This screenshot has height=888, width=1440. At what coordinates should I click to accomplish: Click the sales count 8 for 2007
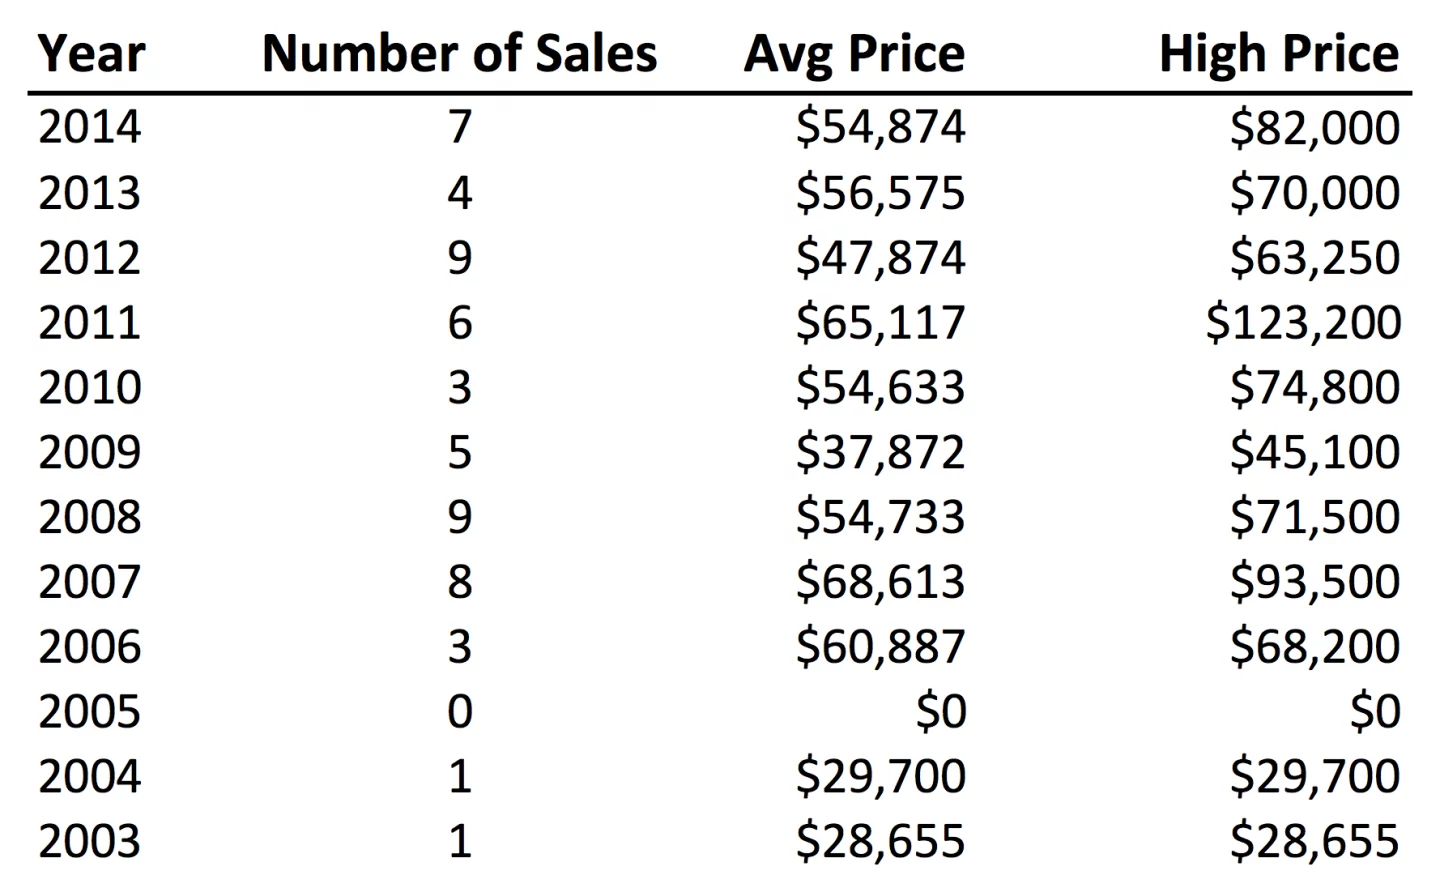coord(459,581)
